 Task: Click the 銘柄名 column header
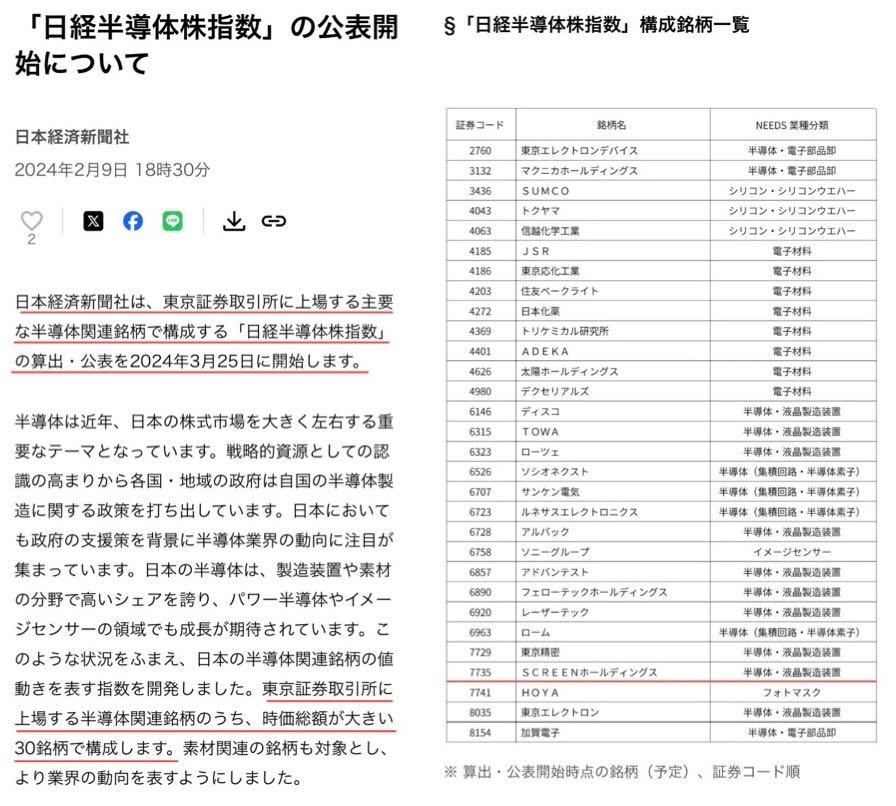pyautogui.click(x=612, y=125)
